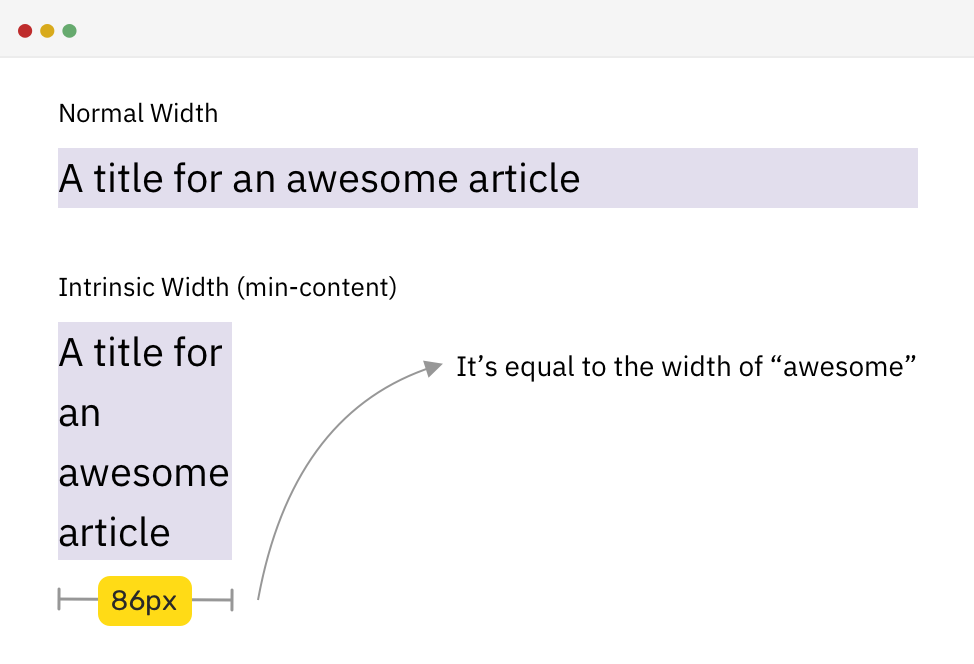Click the red close dot in the title bar
Viewport: 974px width, 664px height.
pyautogui.click(x=25, y=31)
